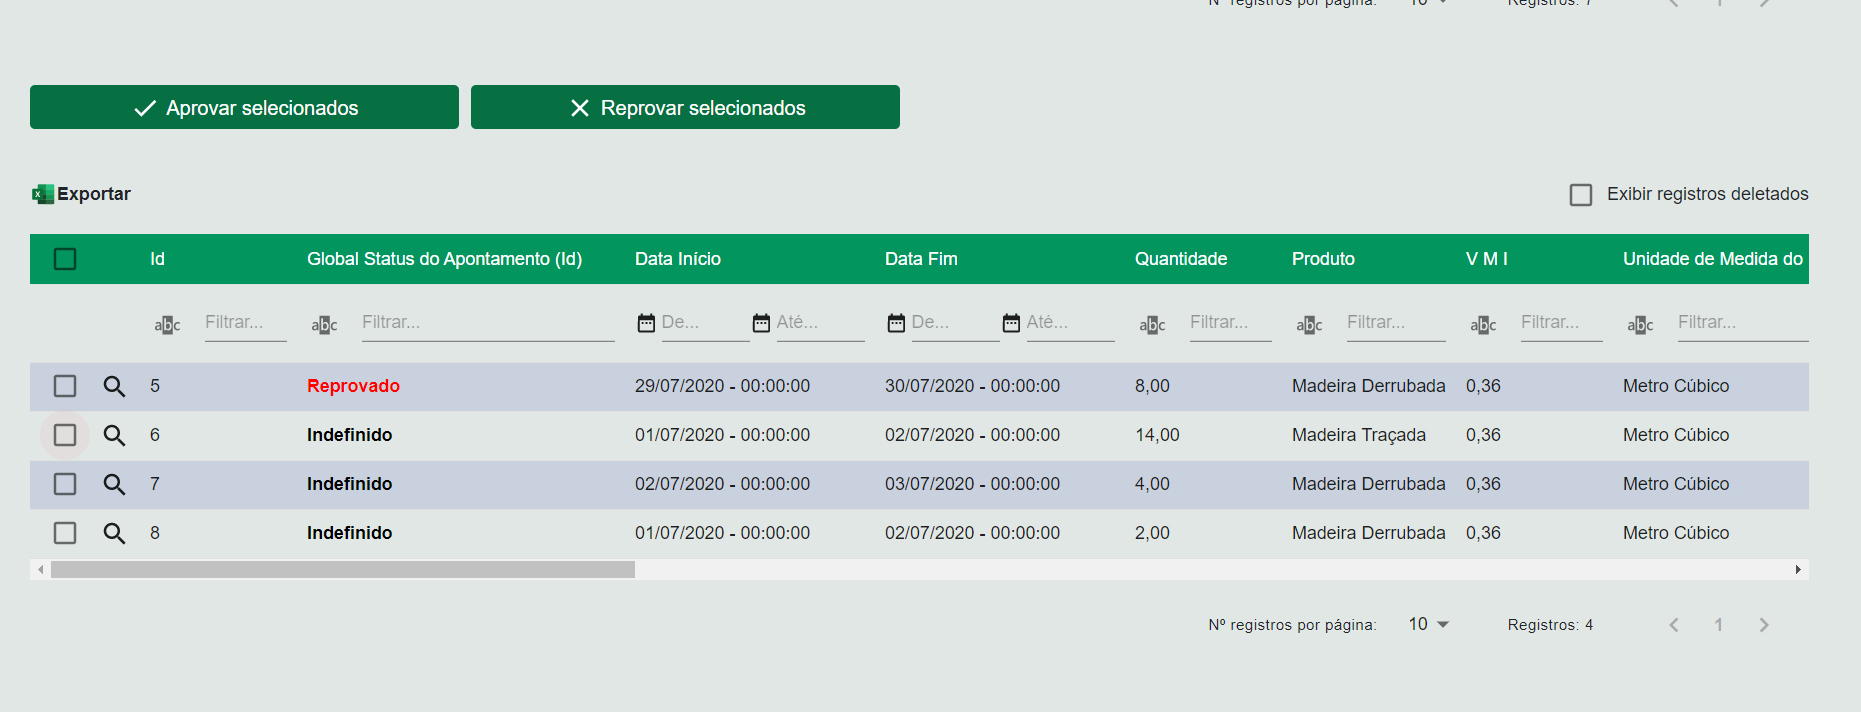Viewport: 1861px width, 712px height.
Task: Open records per page dropdown
Action: (x=1429, y=624)
